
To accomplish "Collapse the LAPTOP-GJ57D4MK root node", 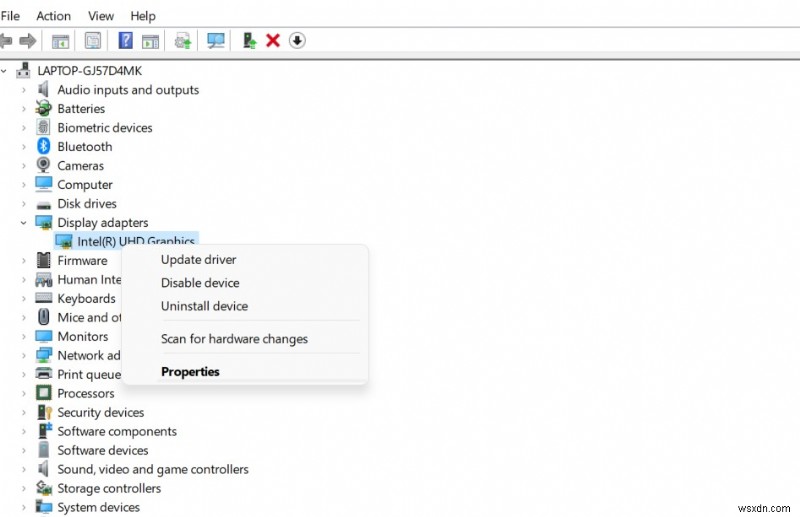I will [x=4, y=71].
